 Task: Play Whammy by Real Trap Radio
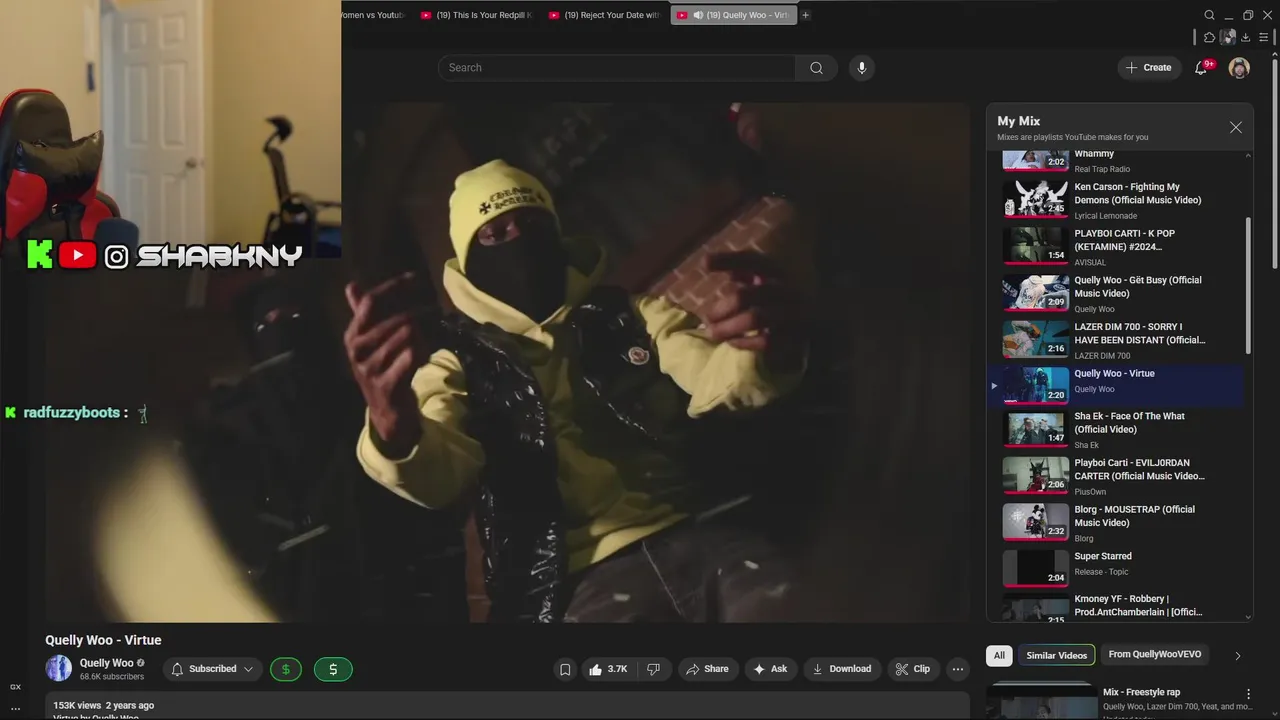click(1121, 161)
